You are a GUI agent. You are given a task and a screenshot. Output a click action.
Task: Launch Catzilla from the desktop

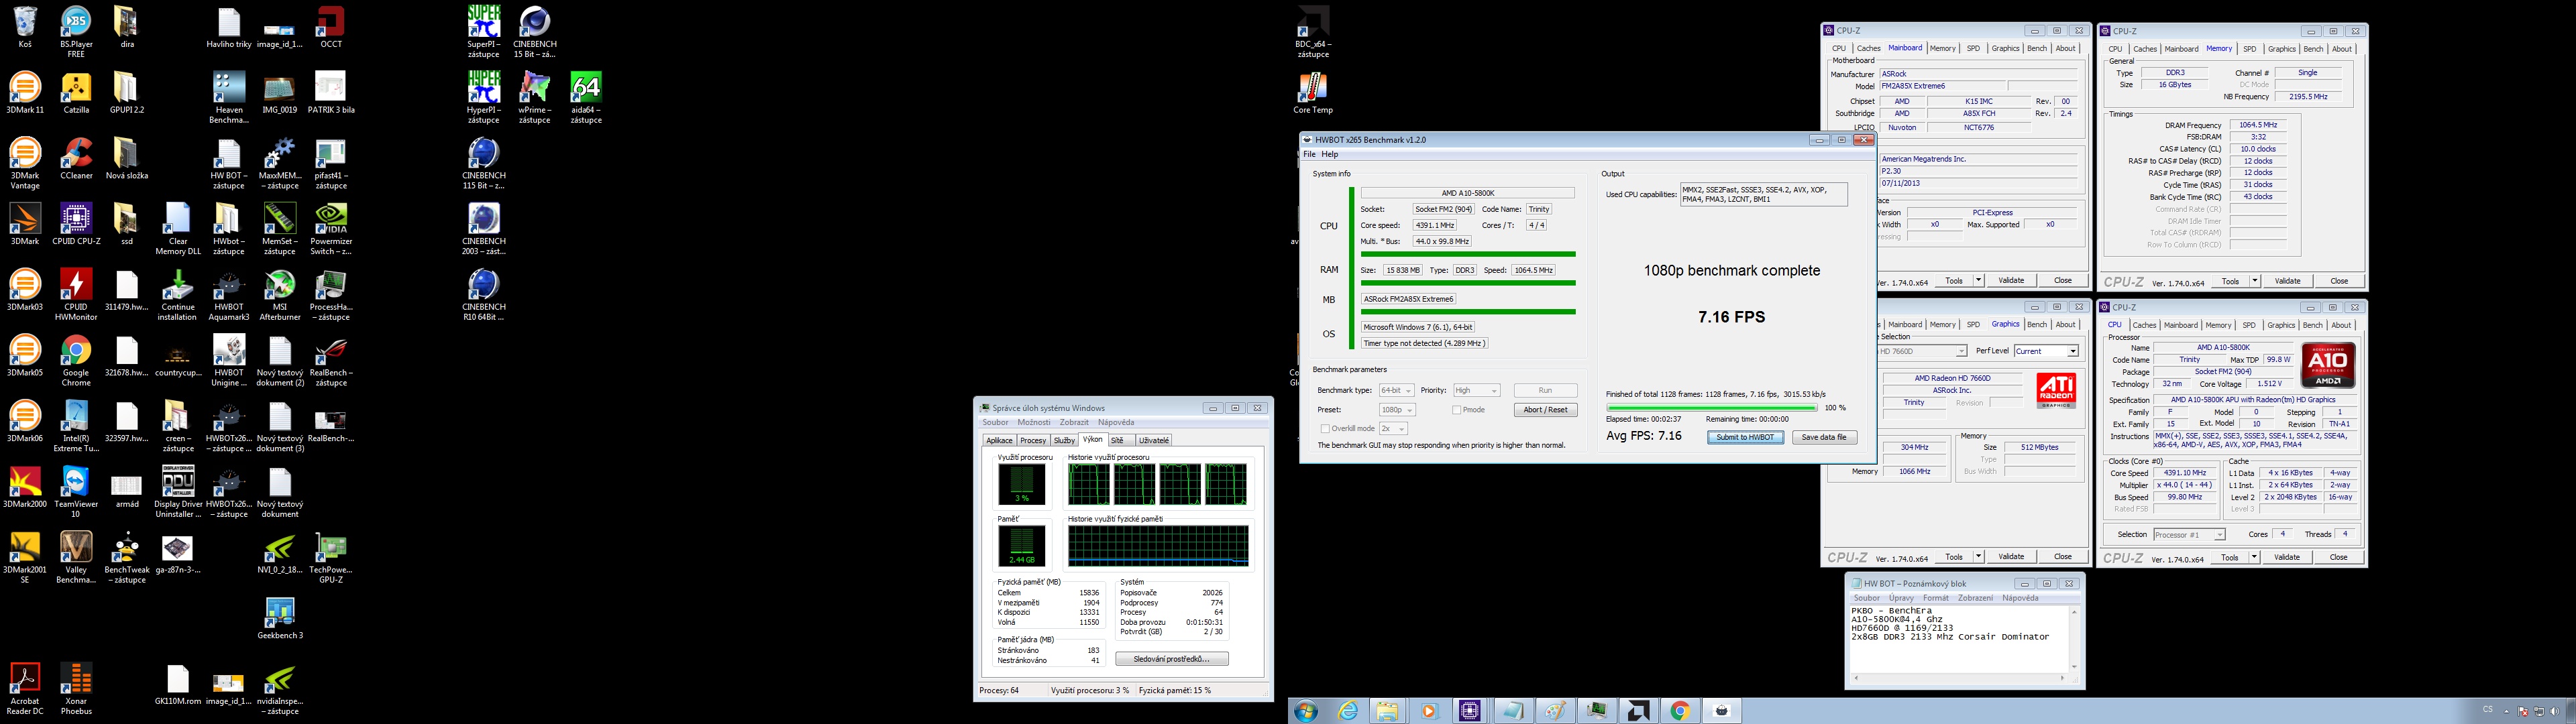(76, 92)
